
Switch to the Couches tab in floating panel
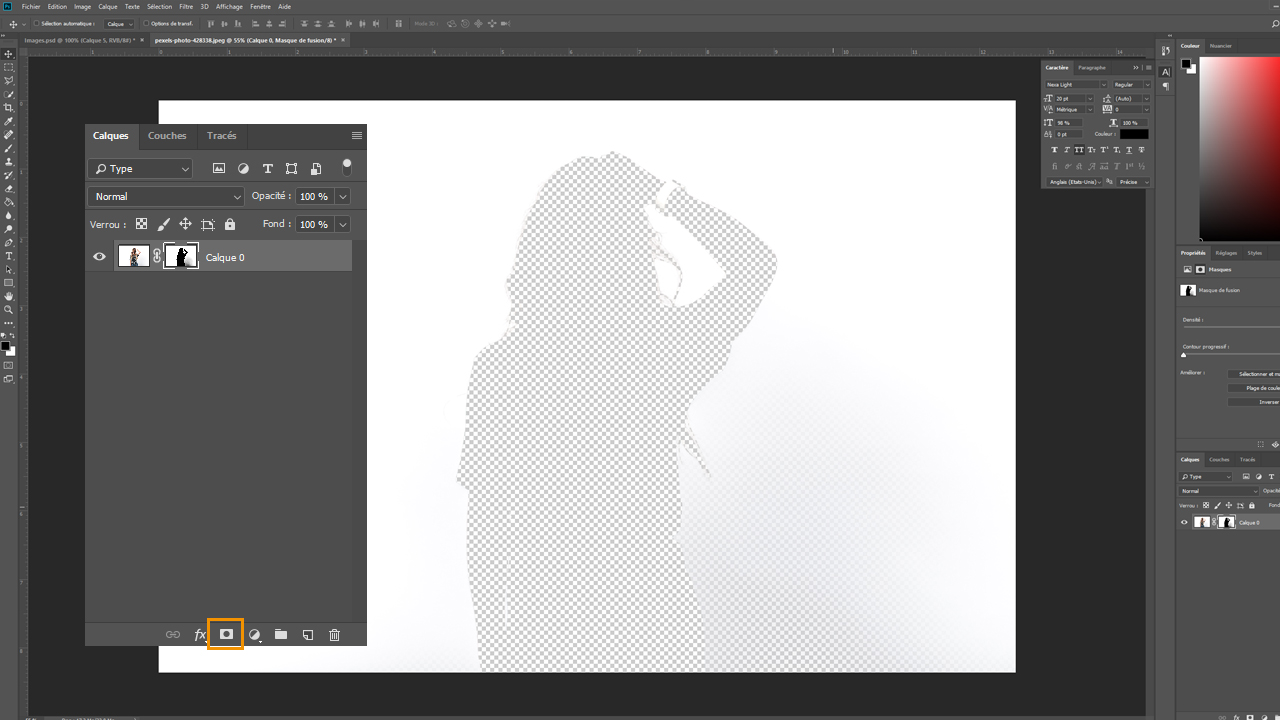click(x=167, y=136)
